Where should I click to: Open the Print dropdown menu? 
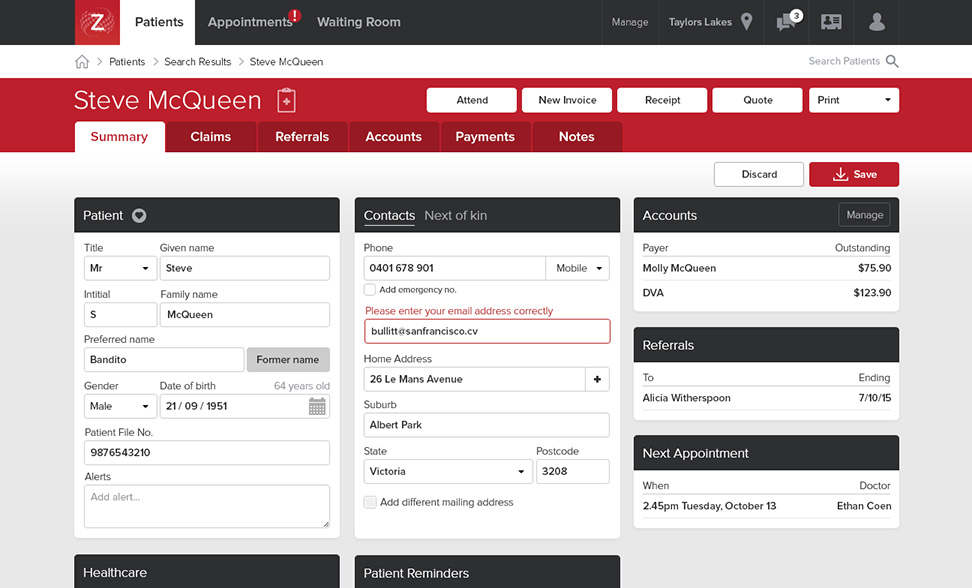853,100
